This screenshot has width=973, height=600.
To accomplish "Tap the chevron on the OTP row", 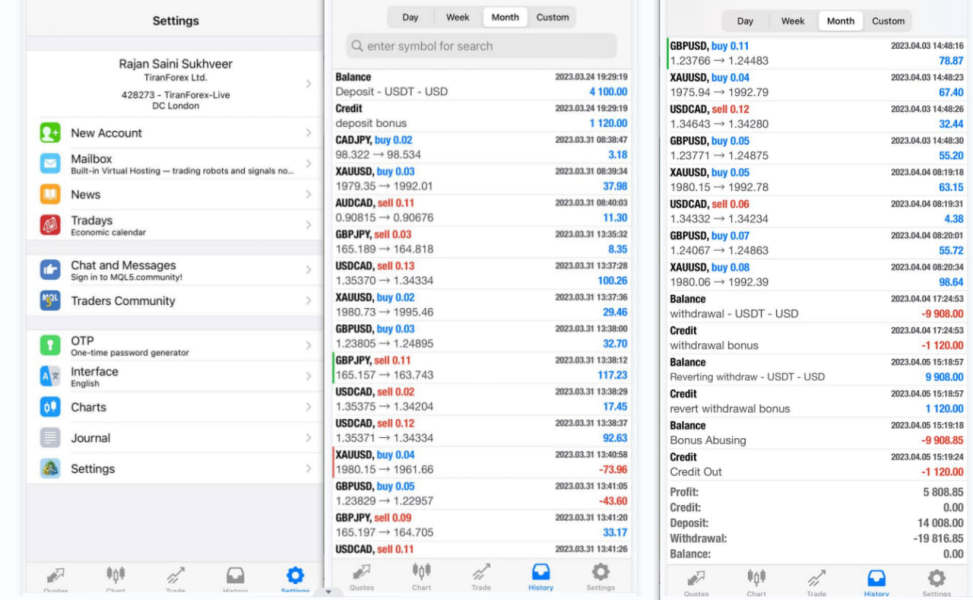I will pyautogui.click(x=308, y=345).
